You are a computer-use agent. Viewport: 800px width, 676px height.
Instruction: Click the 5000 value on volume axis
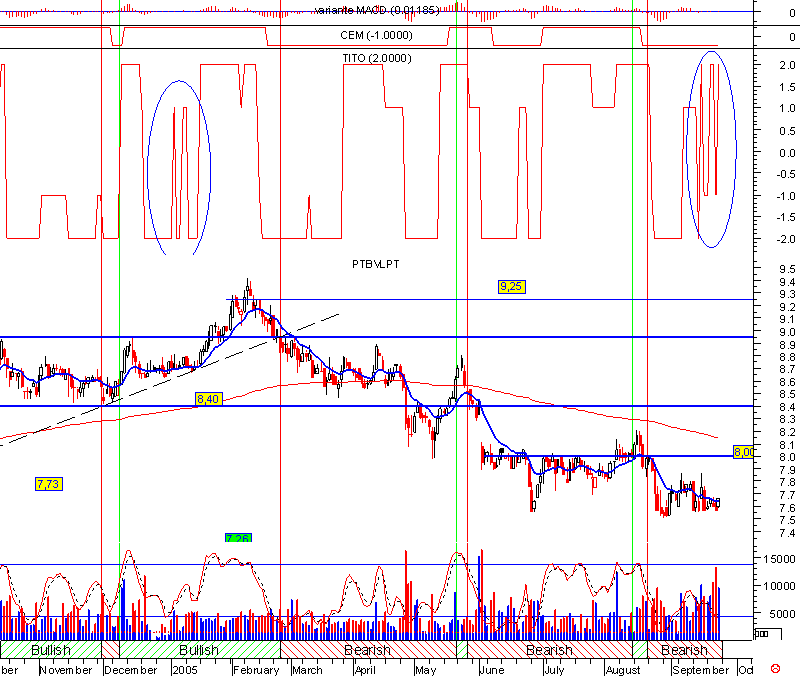[782, 614]
